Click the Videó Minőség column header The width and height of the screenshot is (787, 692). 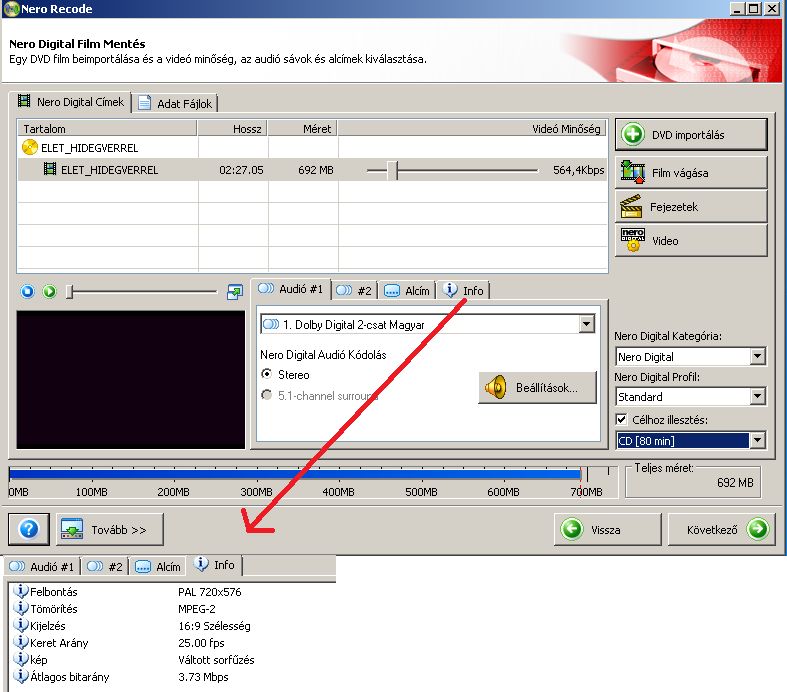[472, 129]
